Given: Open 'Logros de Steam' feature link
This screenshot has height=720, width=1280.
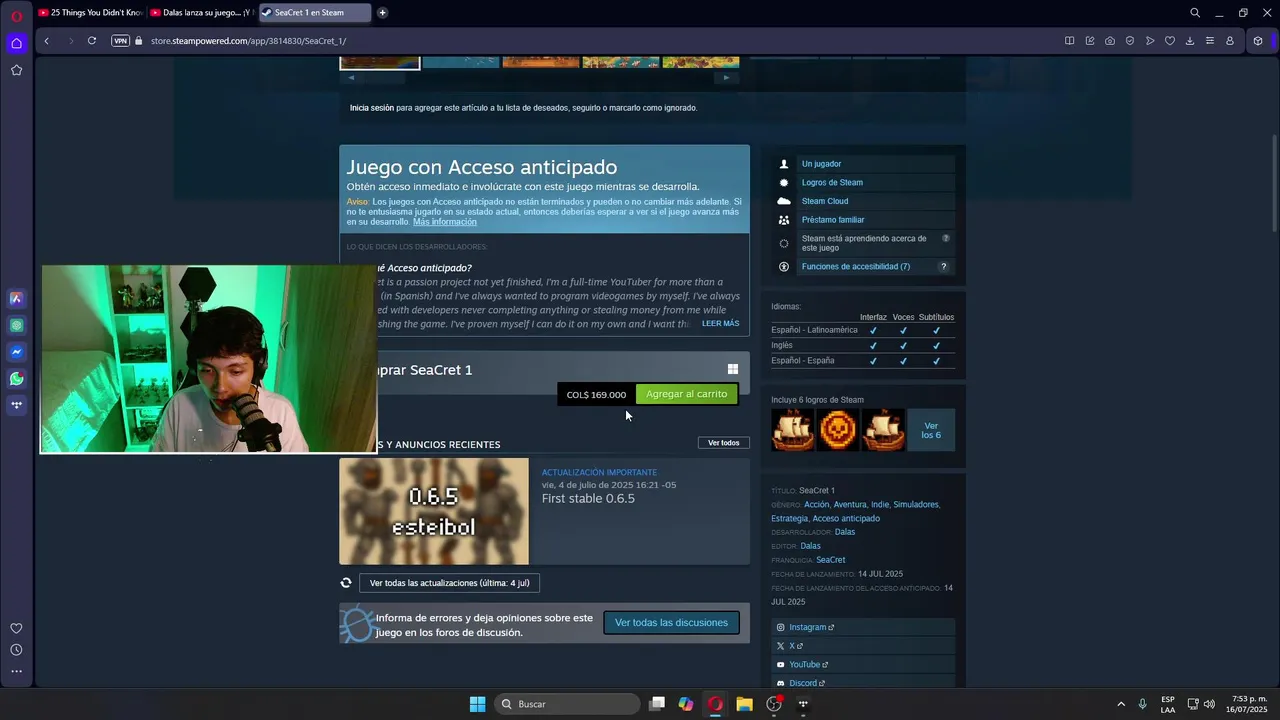Looking at the screenshot, I should click(832, 183).
